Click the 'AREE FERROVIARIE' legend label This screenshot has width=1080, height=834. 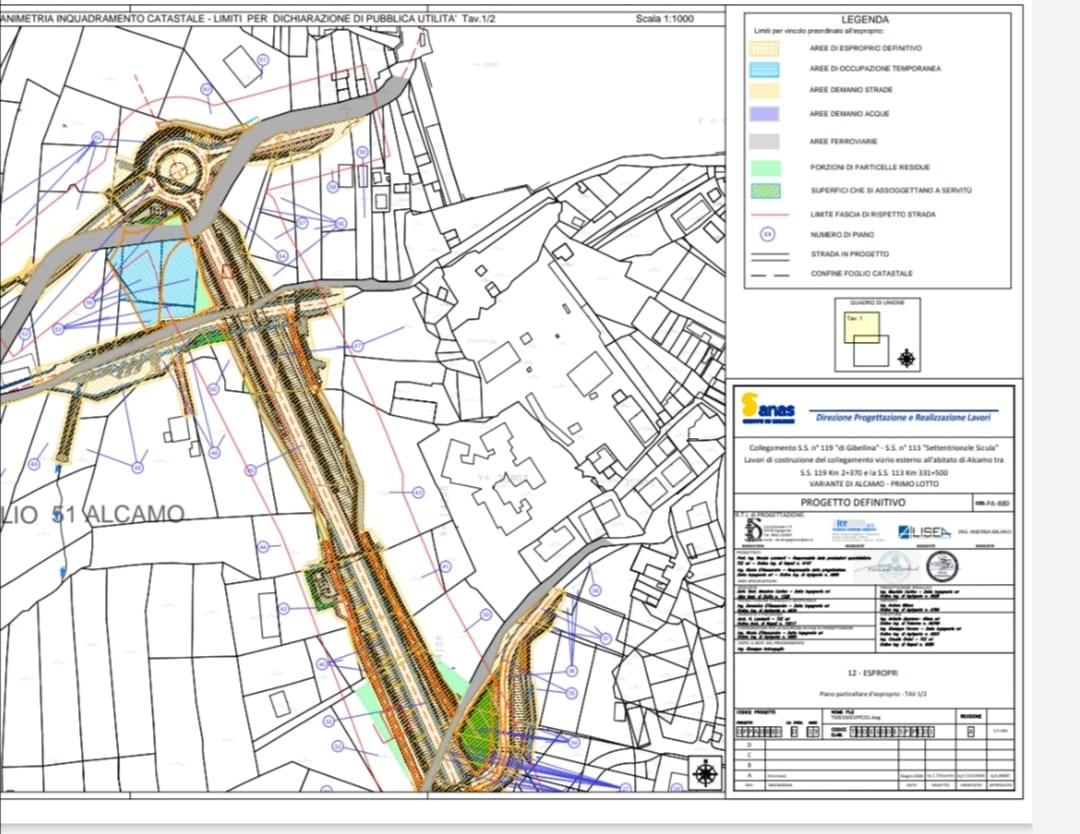843,141
